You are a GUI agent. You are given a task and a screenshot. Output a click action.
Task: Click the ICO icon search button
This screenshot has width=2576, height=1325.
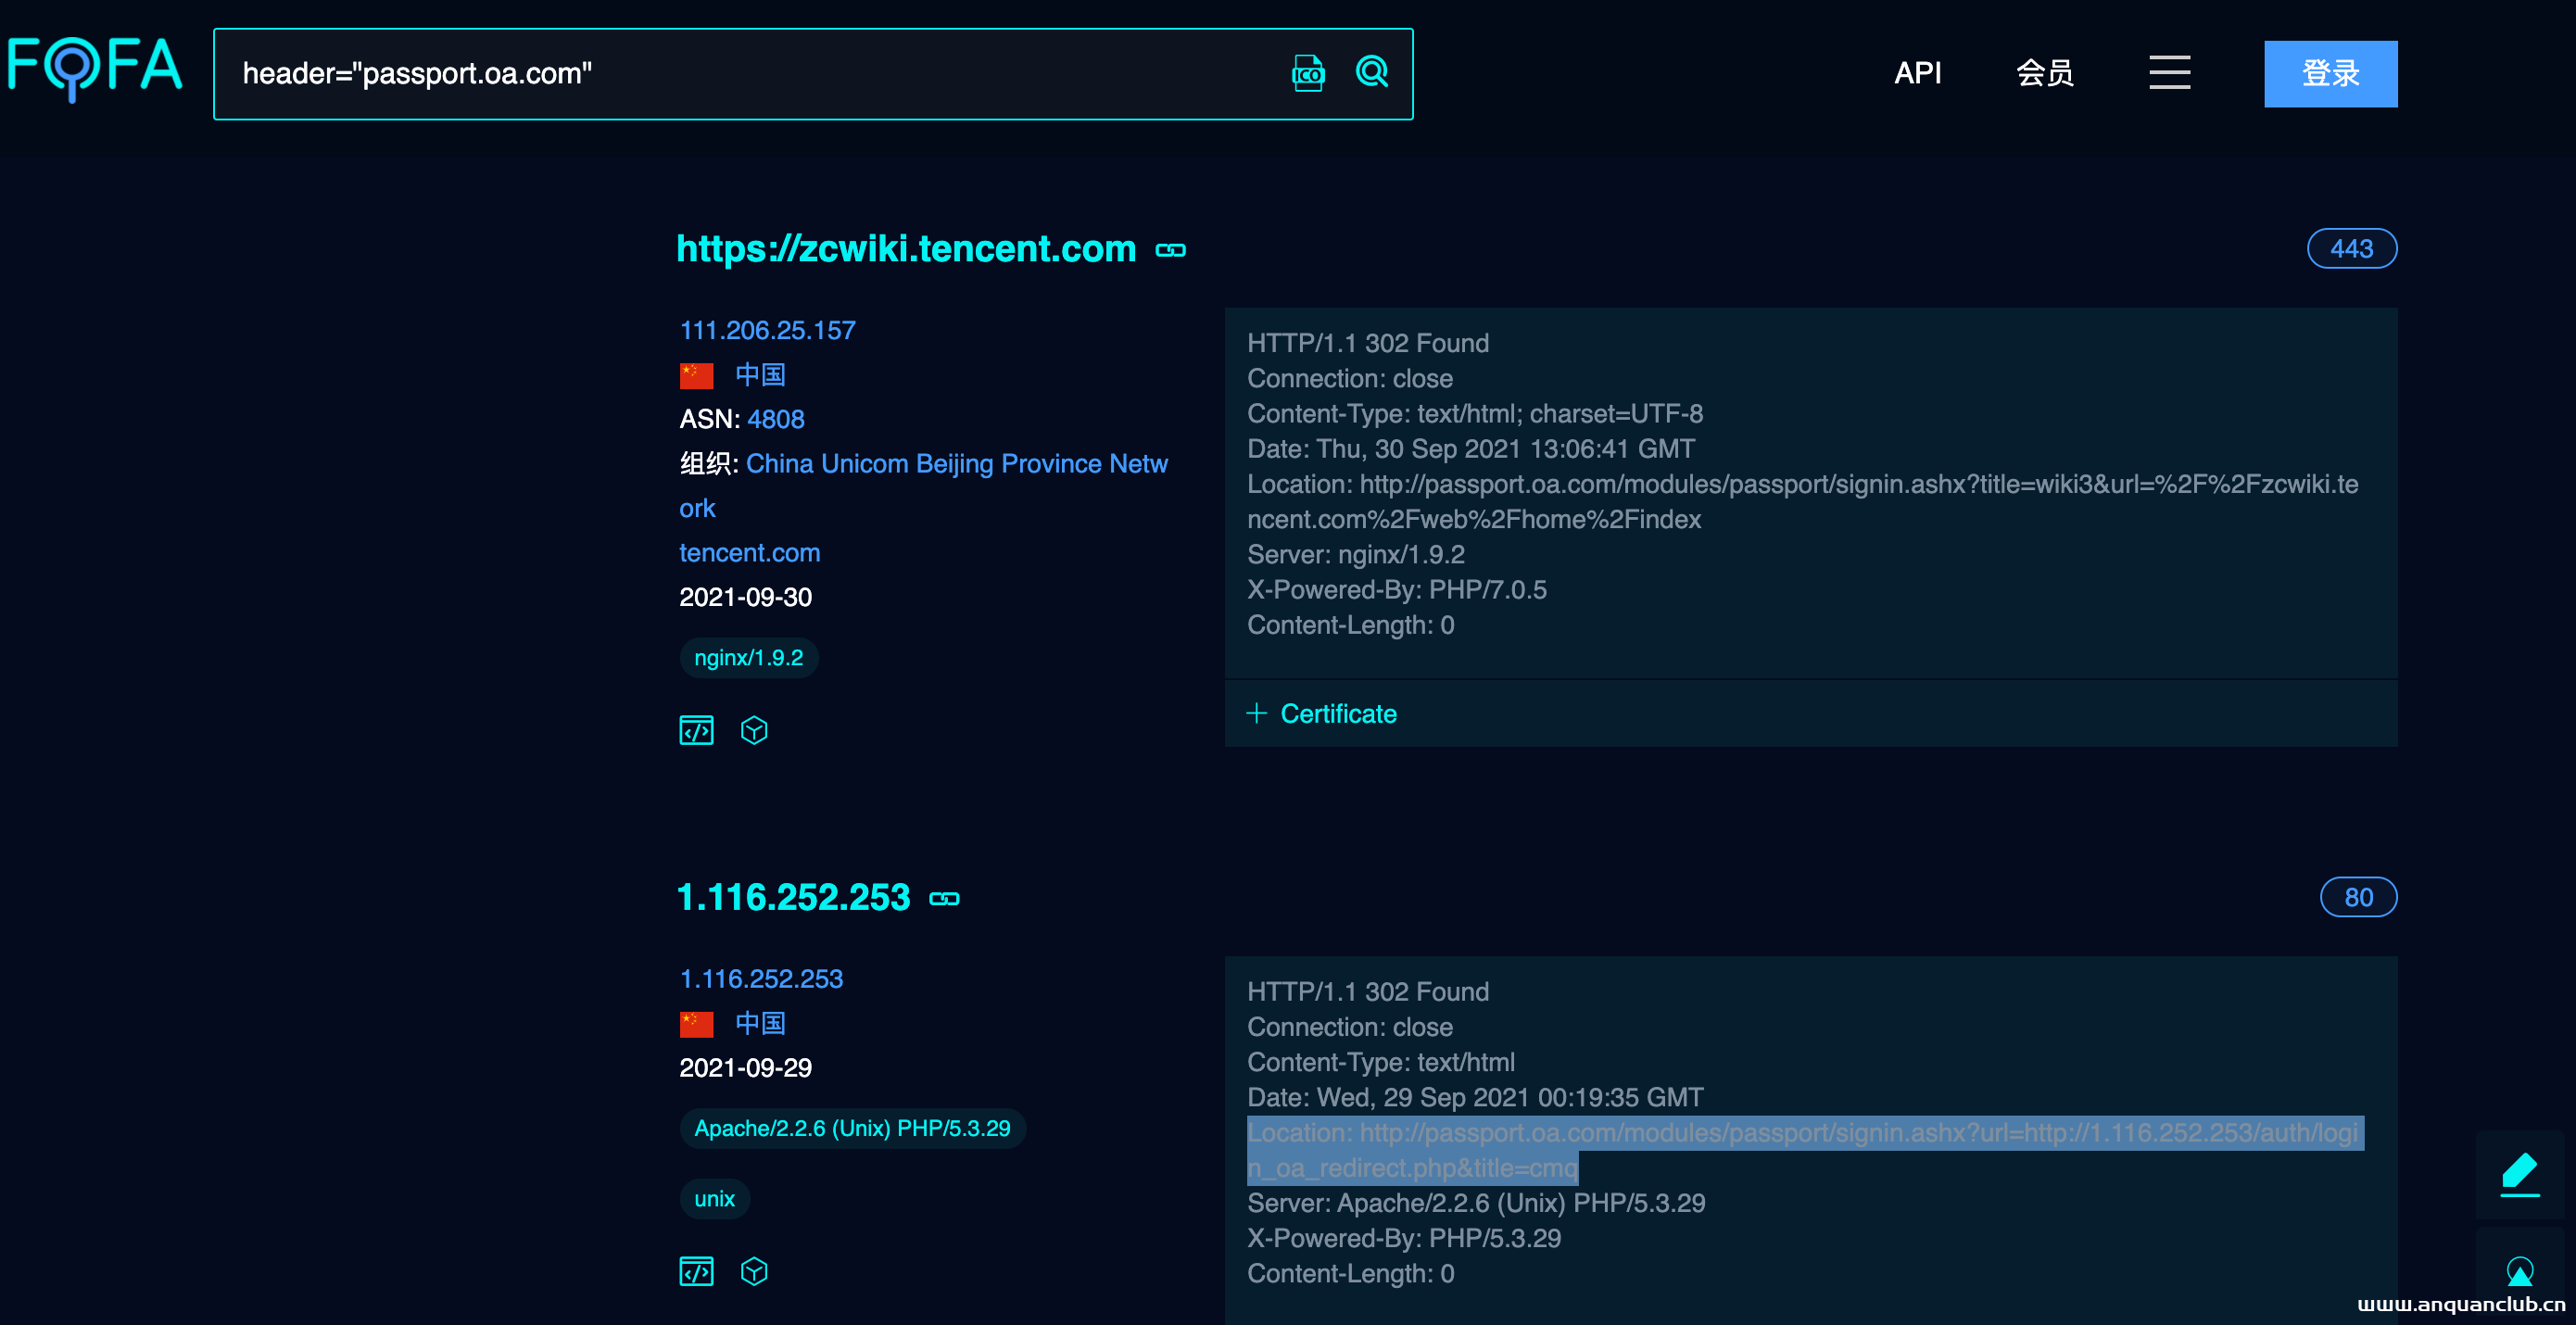tap(1307, 73)
